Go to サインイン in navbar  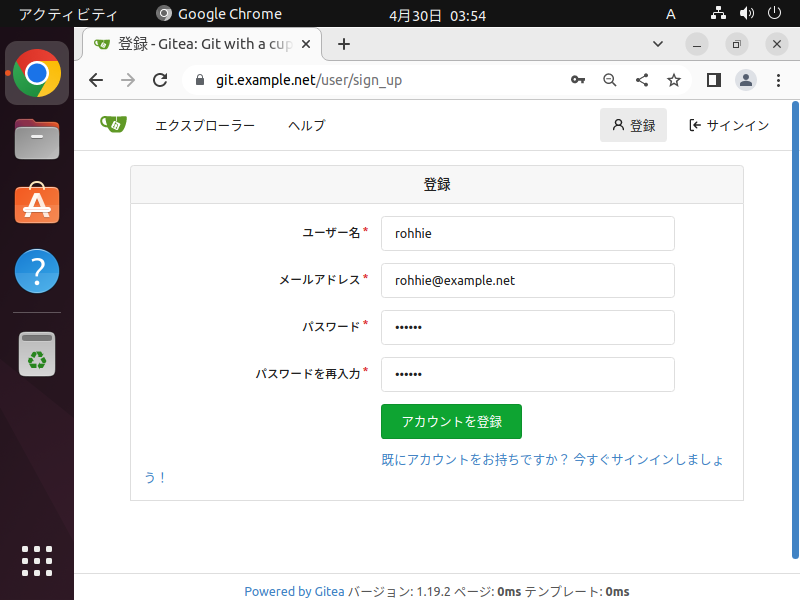click(729, 125)
